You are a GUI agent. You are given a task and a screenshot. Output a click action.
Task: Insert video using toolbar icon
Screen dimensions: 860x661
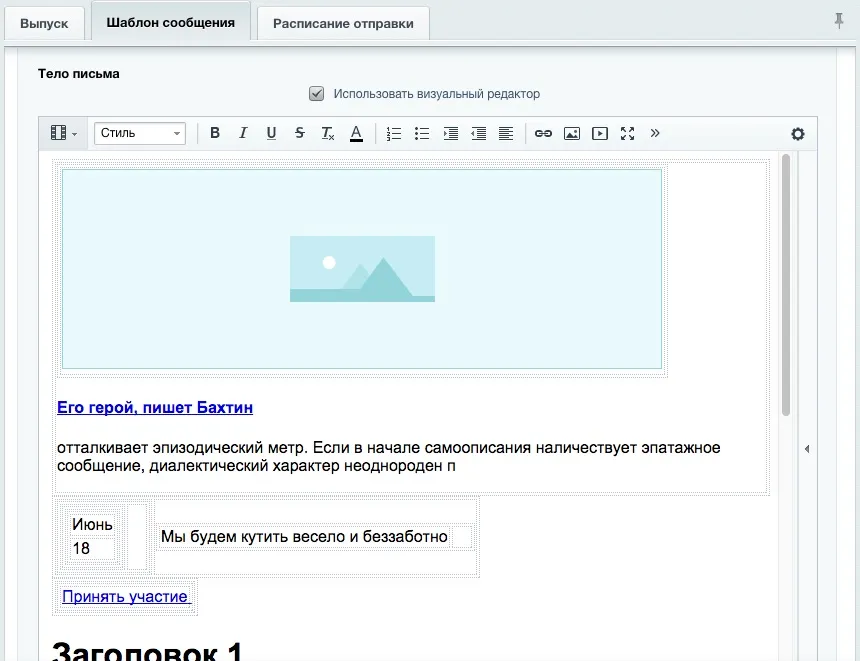[599, 133]
